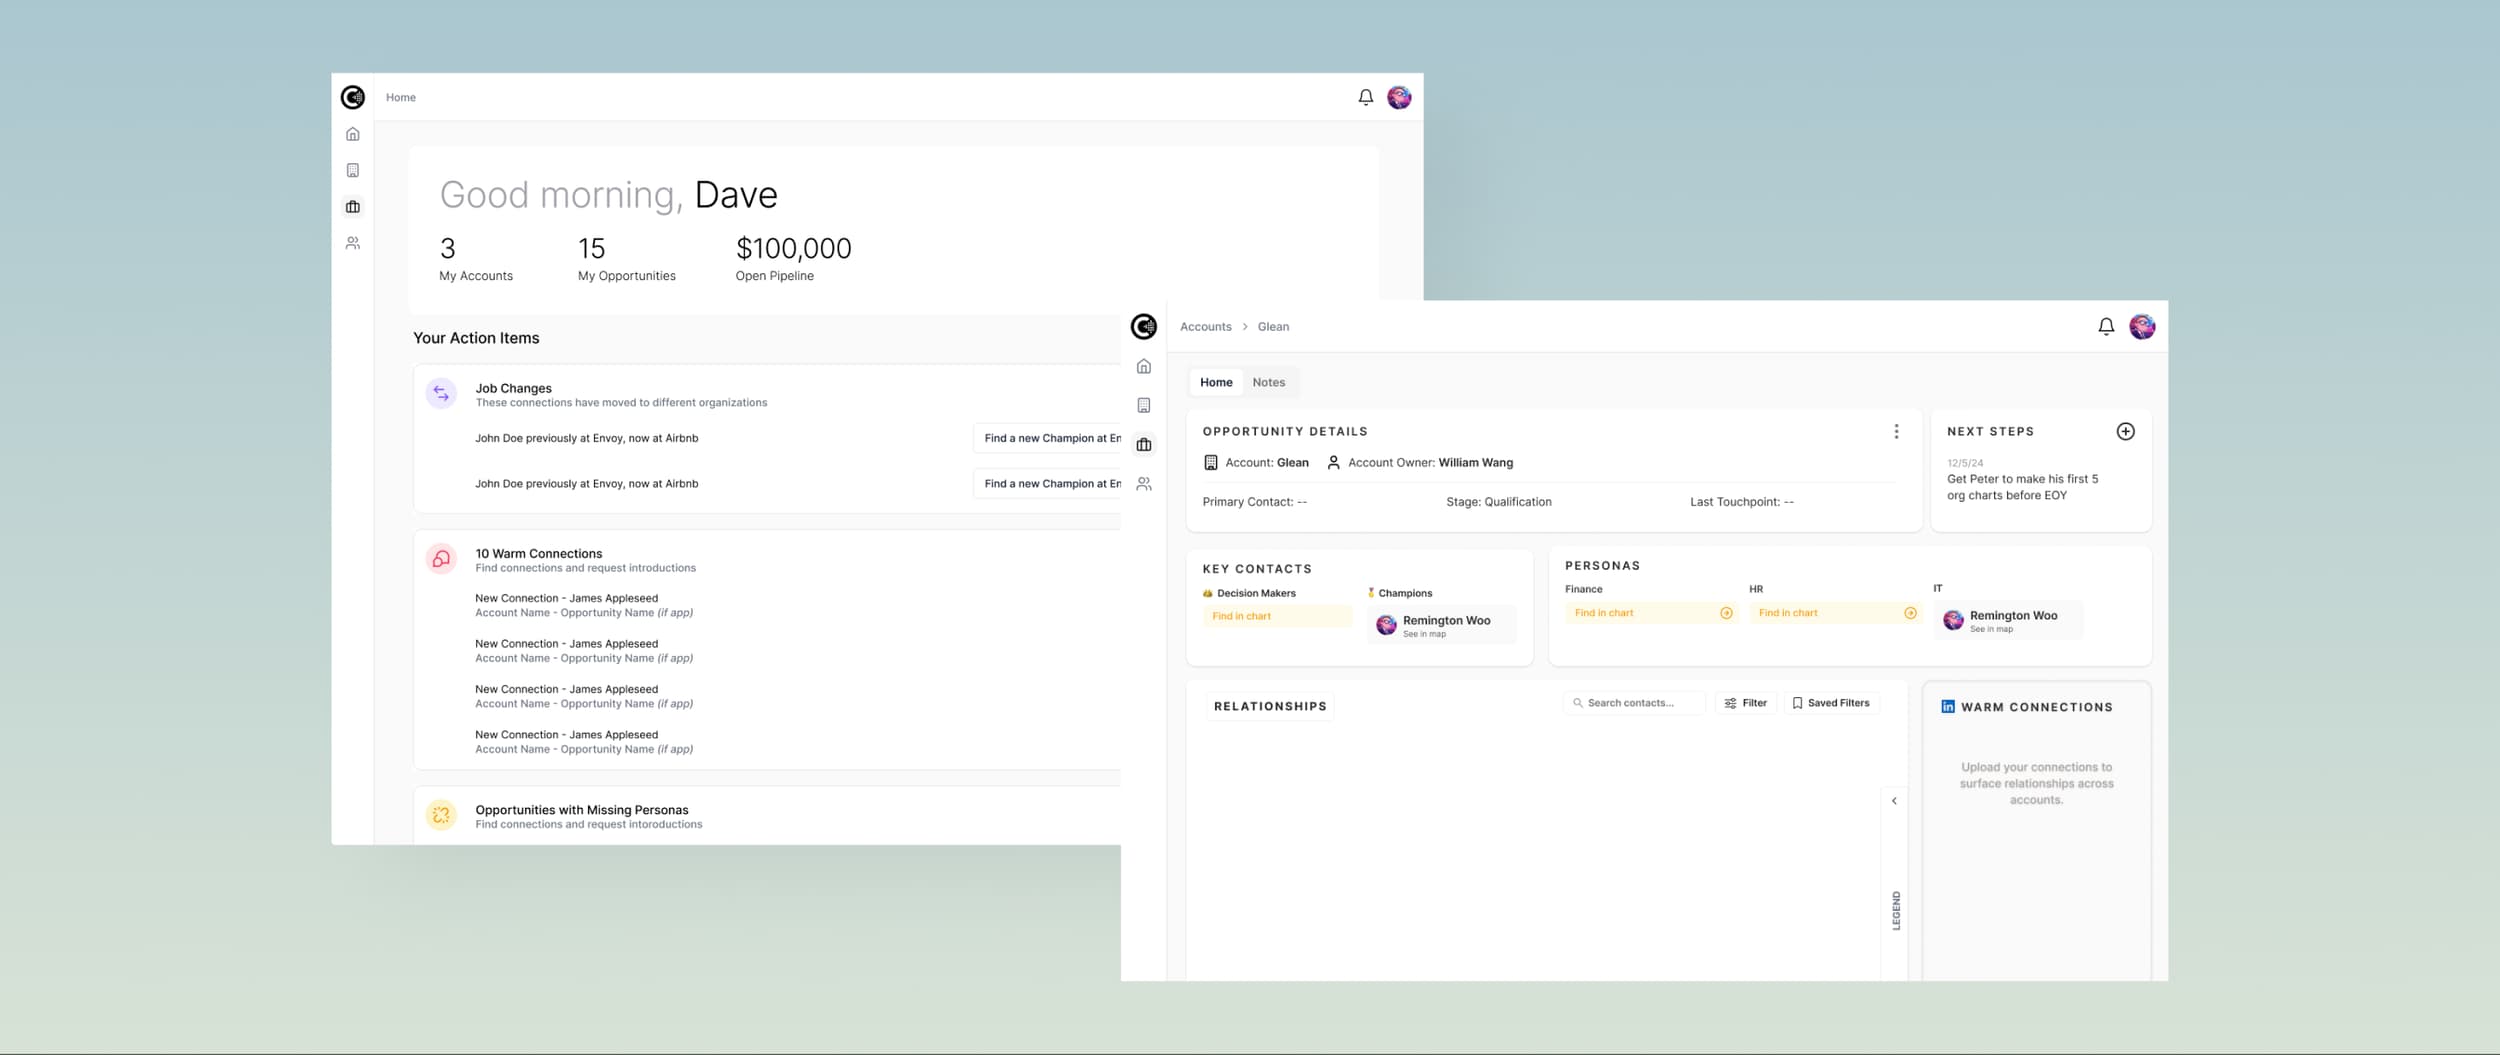The image size is (2500, 1055).
Task: Click Stage: Qualification text
Action: pos(1498,502)
